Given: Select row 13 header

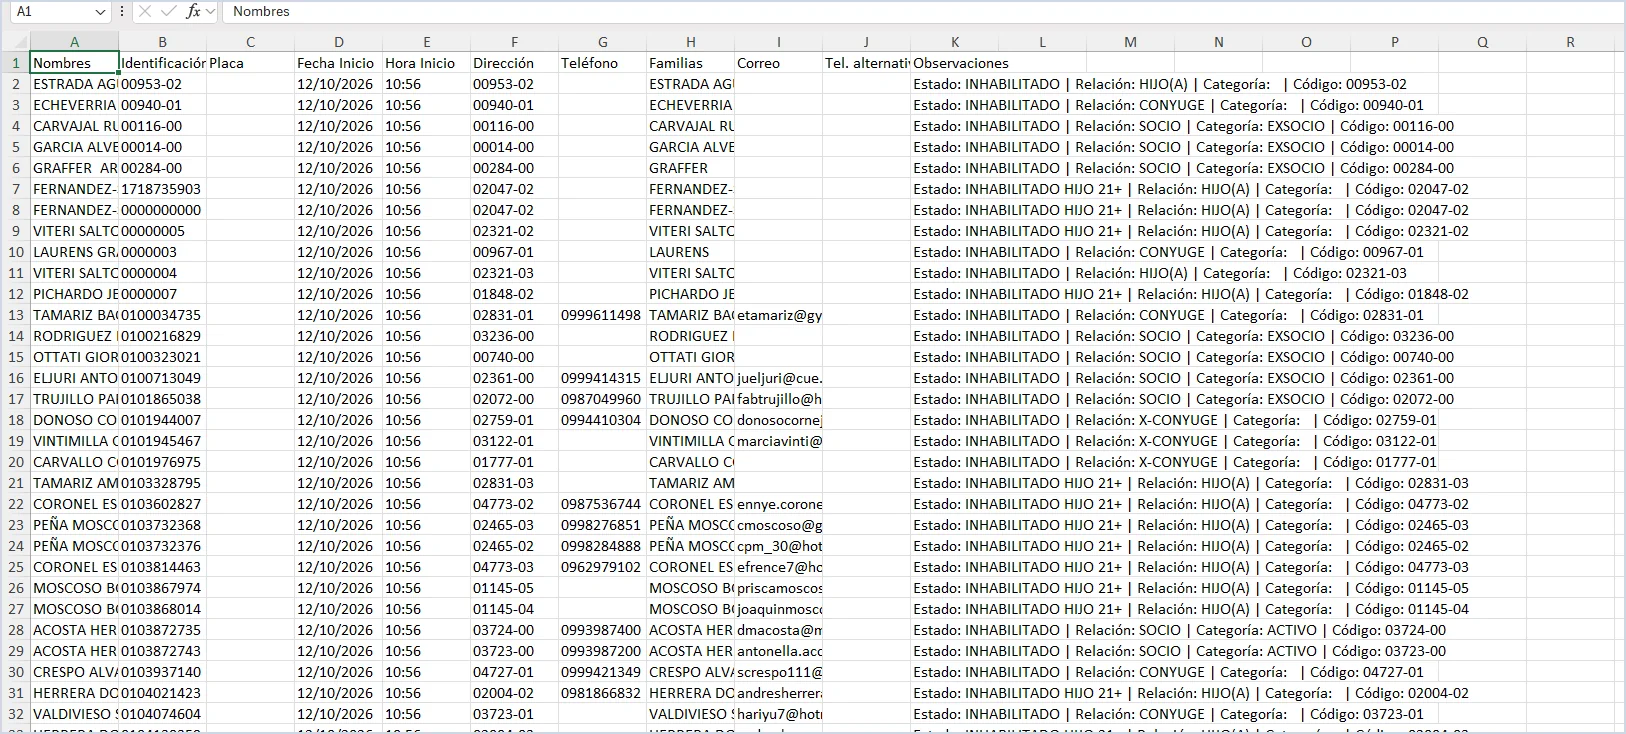Looking at the screenshot, I should click(x=15, y=315).
